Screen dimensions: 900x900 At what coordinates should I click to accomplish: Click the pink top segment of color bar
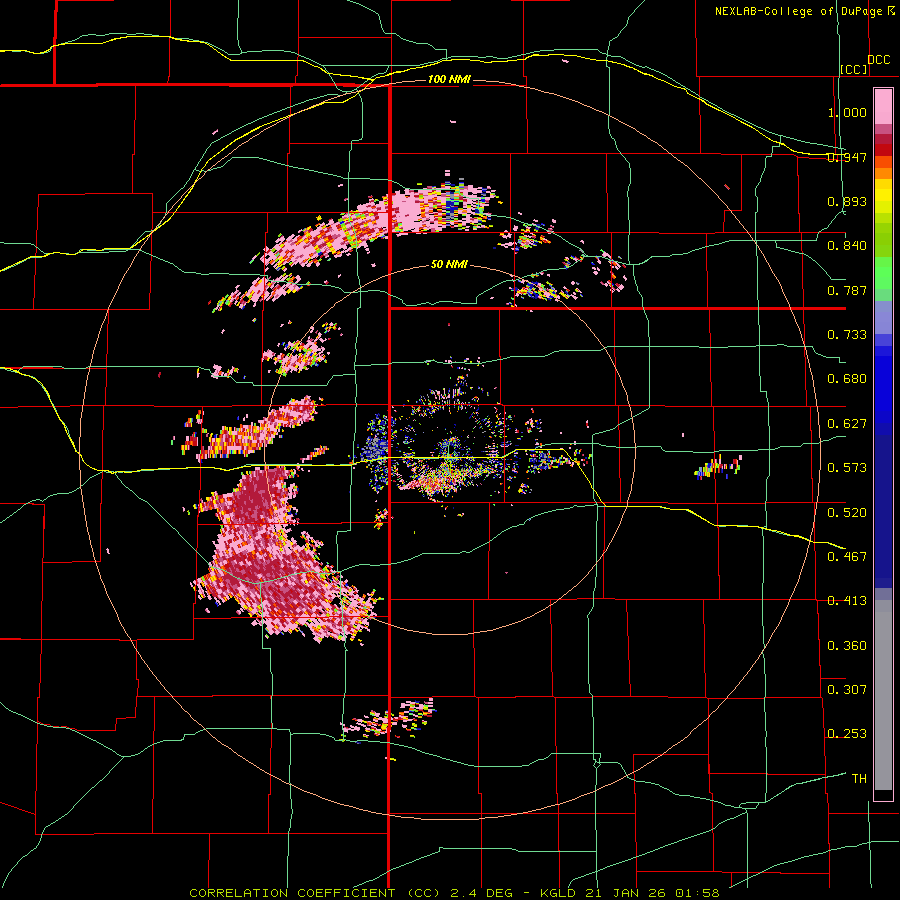click(883, 106)
